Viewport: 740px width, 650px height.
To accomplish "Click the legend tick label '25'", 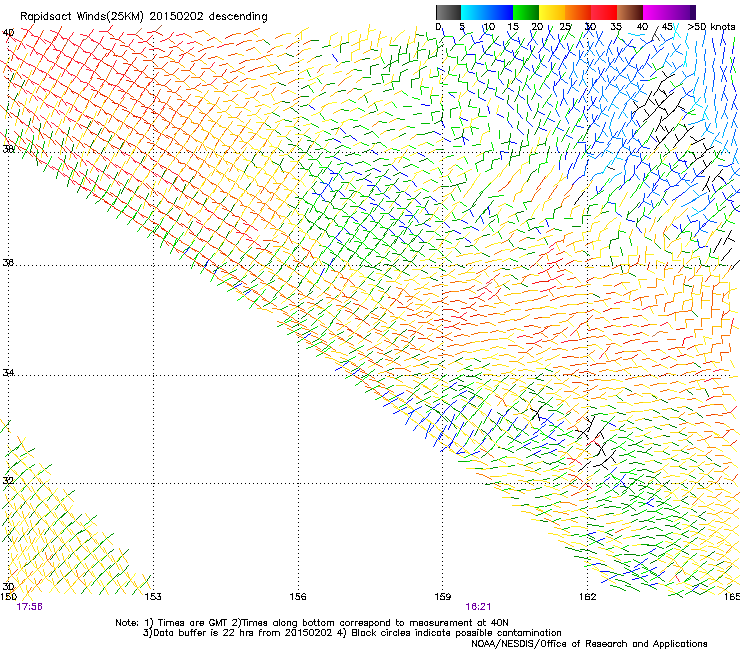I will click(565, 27).
